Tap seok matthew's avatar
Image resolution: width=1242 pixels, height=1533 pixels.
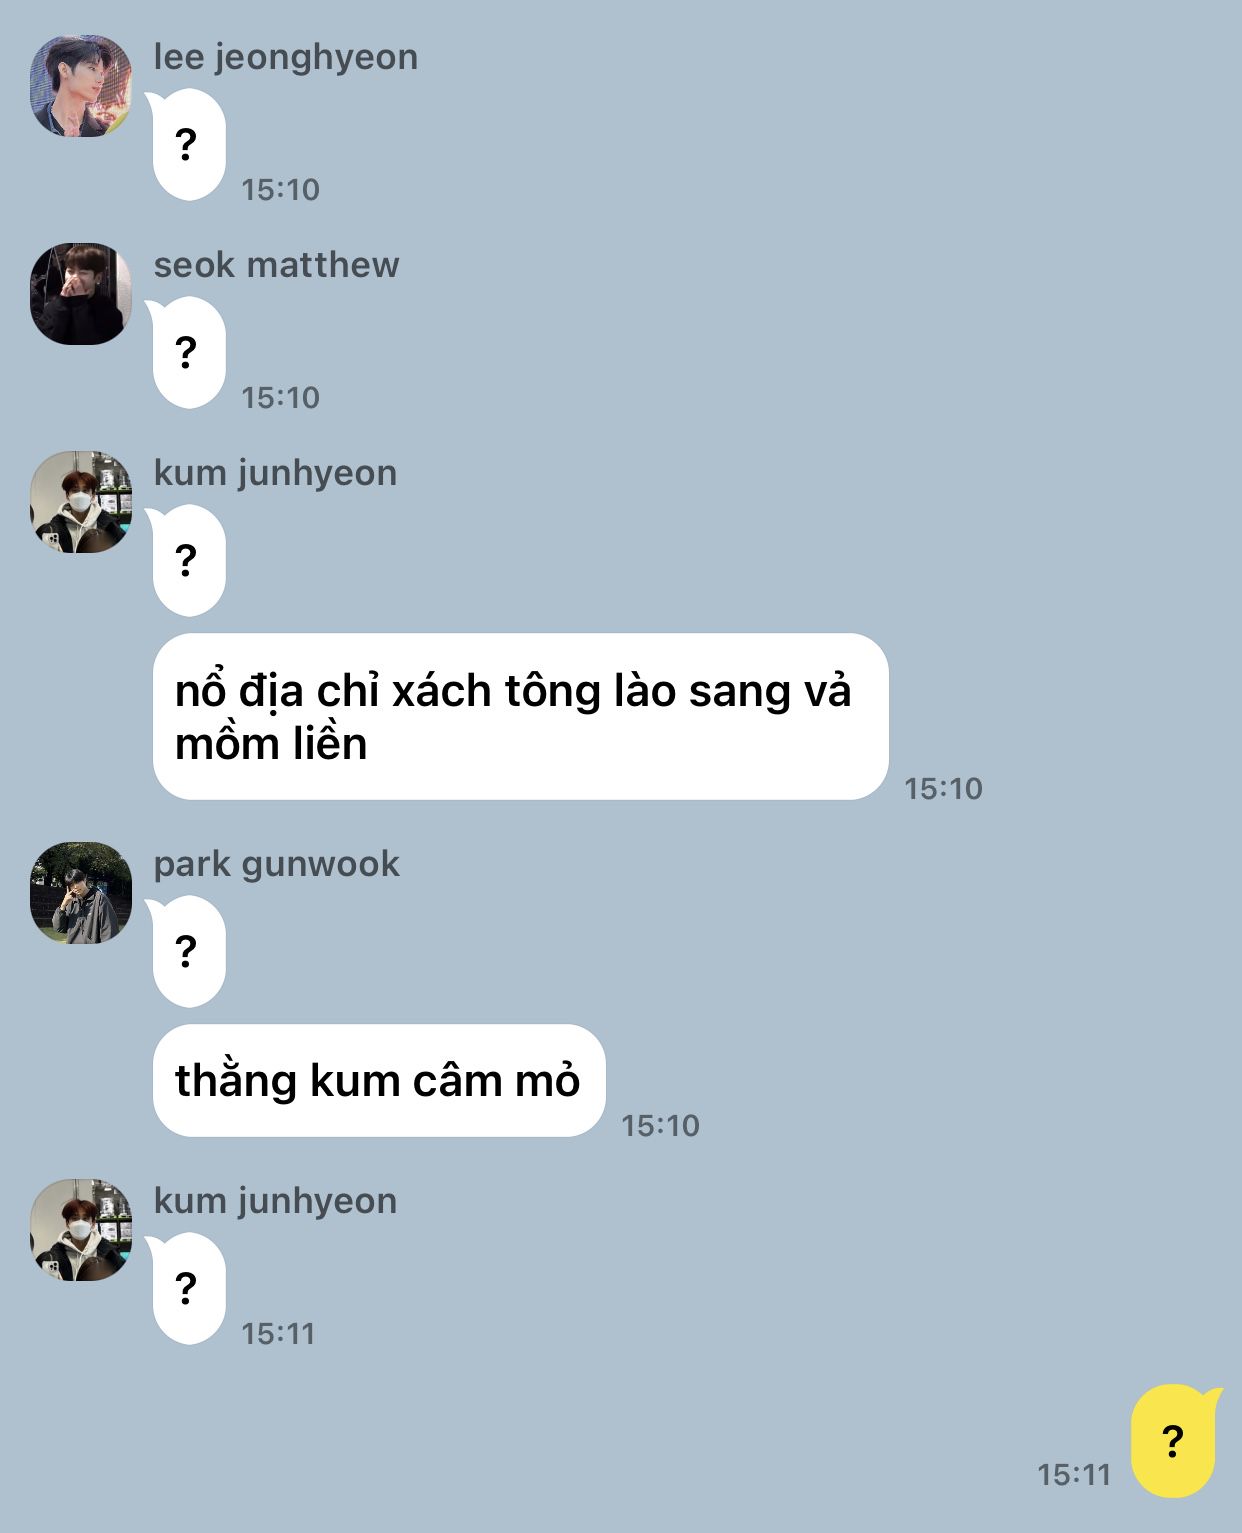click(x=81, y=294)
